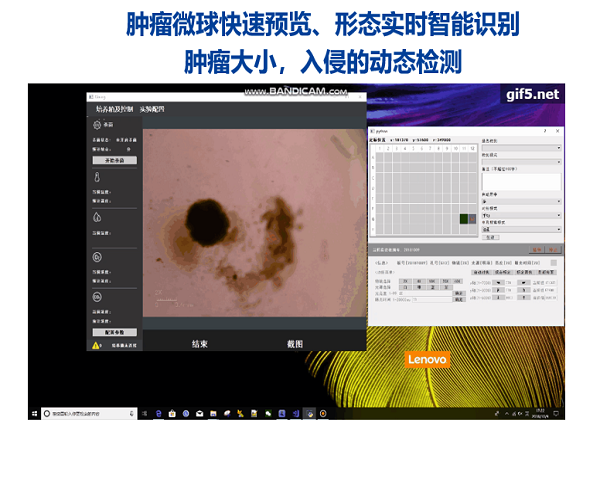Confirm the exposure time value
This screenshot has width=600, height=480.
pyautogui.click(x=459, y=299)
